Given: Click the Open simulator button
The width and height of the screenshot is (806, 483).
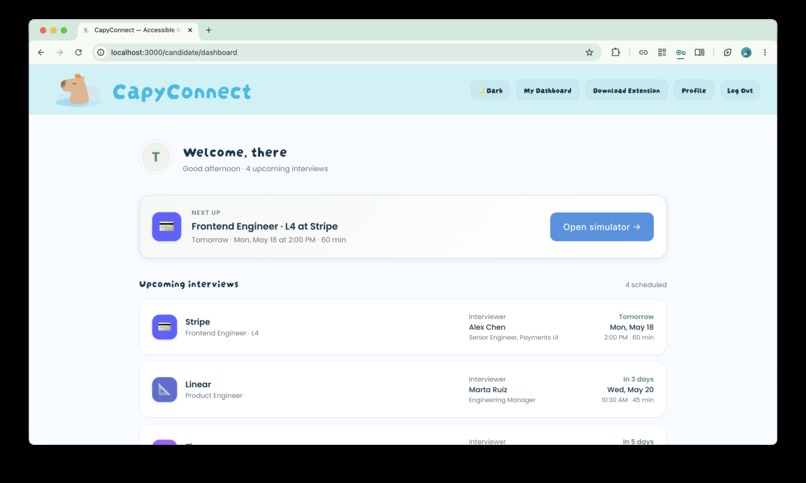Looking at the screenshot, I should 602,227.
